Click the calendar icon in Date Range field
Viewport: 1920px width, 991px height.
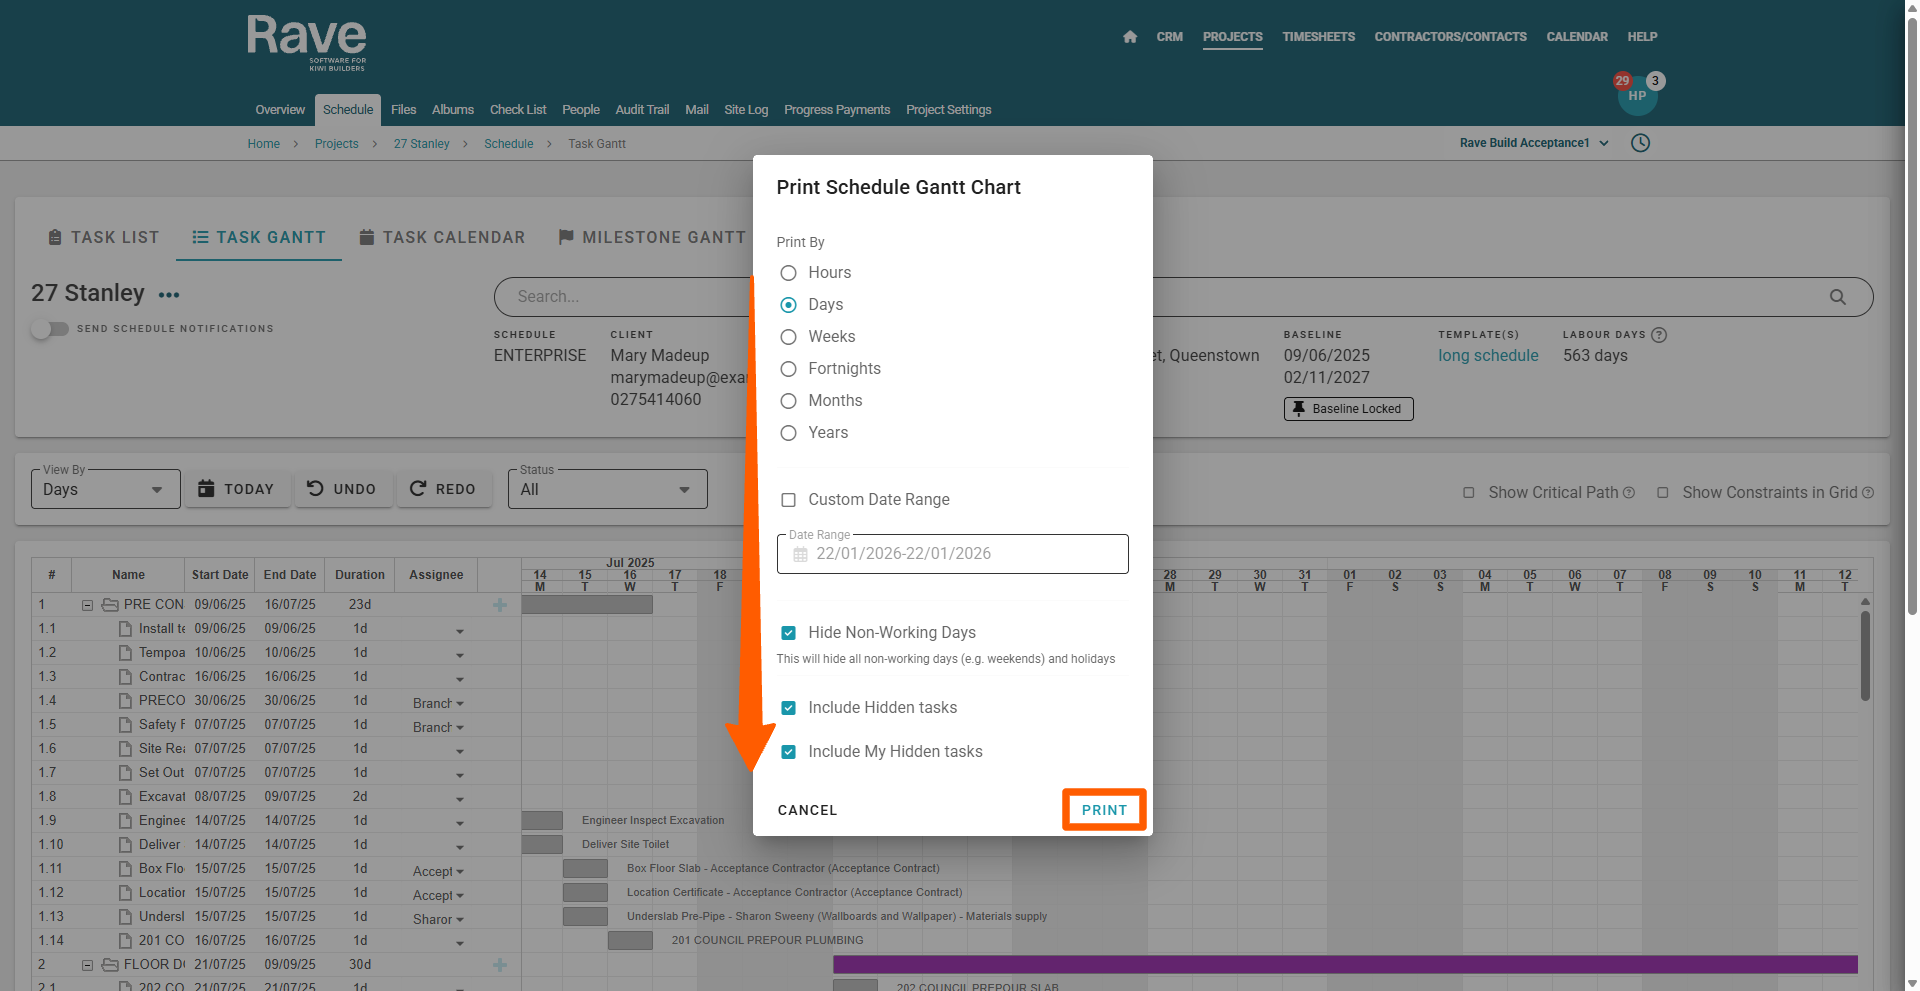tap(800, 555)
